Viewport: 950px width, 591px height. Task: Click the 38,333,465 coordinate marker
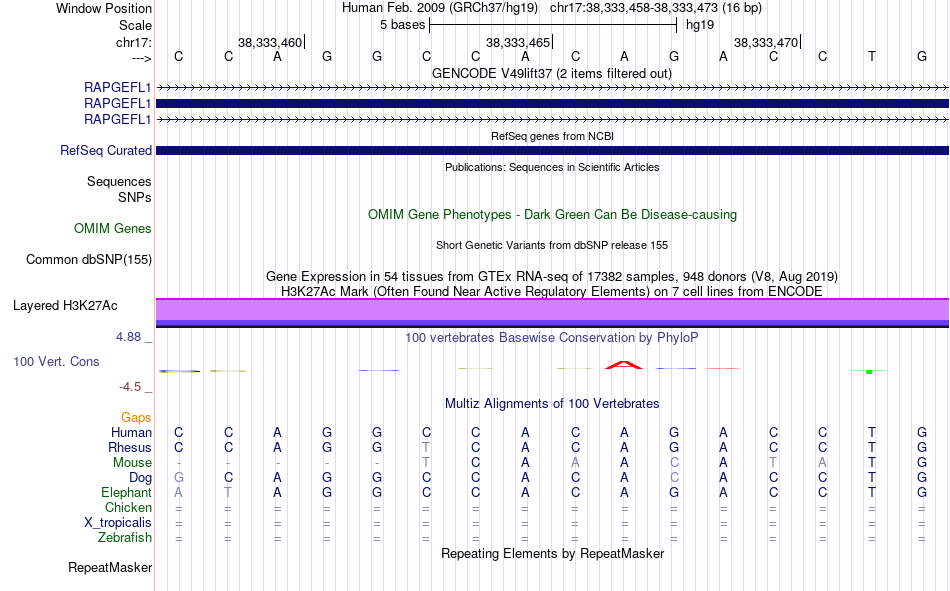[518, 42]
